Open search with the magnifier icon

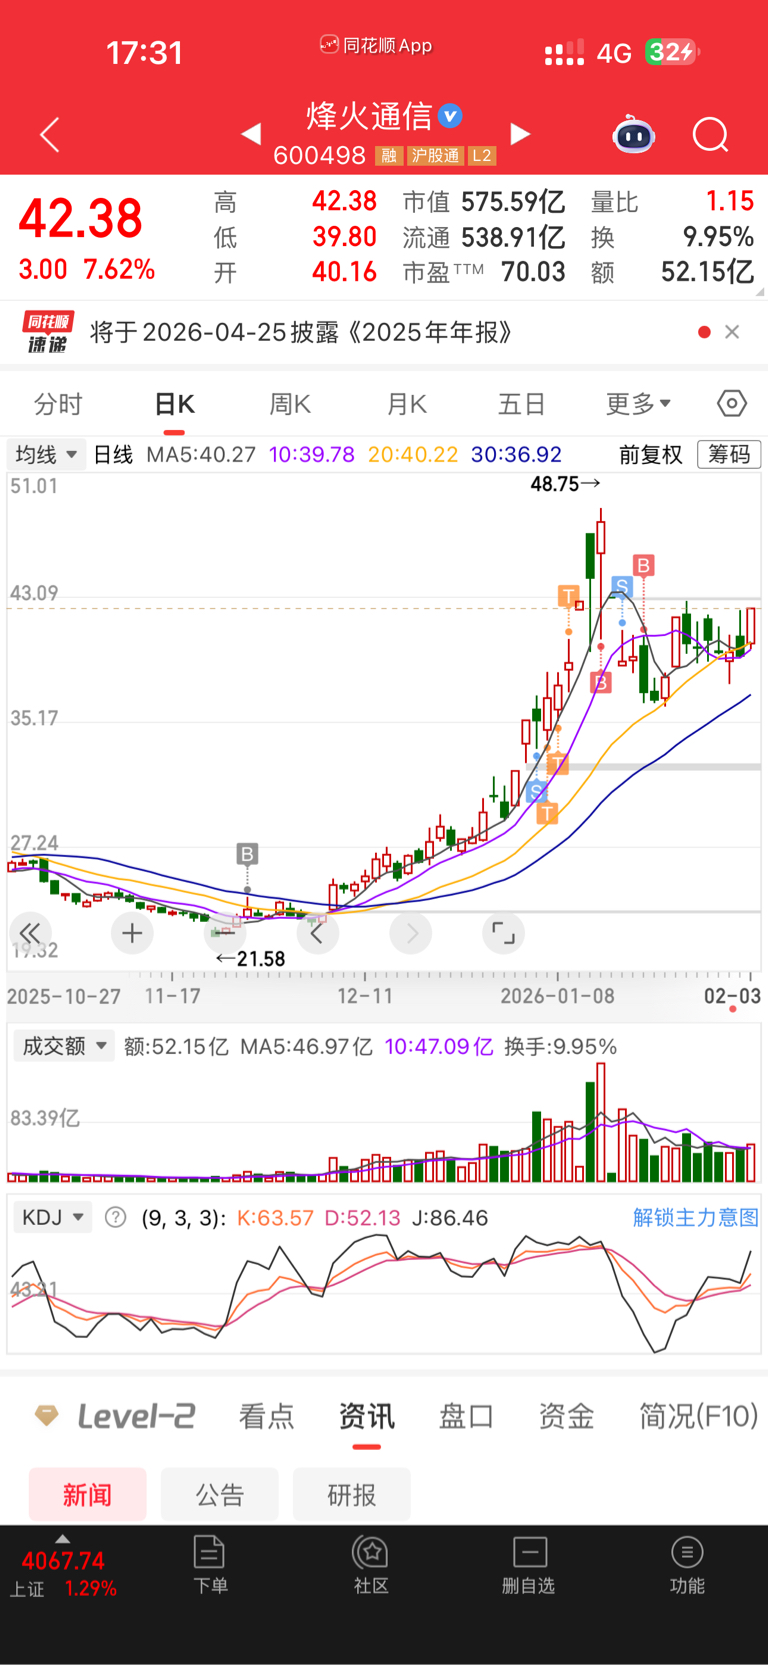pyautogui.click(x=711, y=134)
